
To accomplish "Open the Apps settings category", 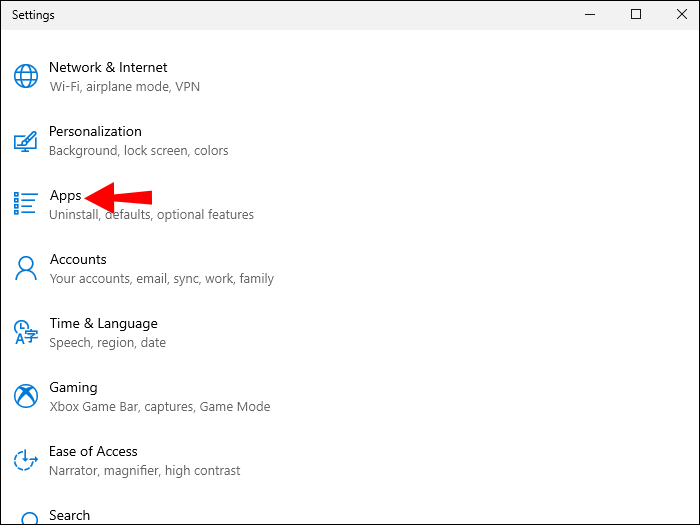I will 65,196.
